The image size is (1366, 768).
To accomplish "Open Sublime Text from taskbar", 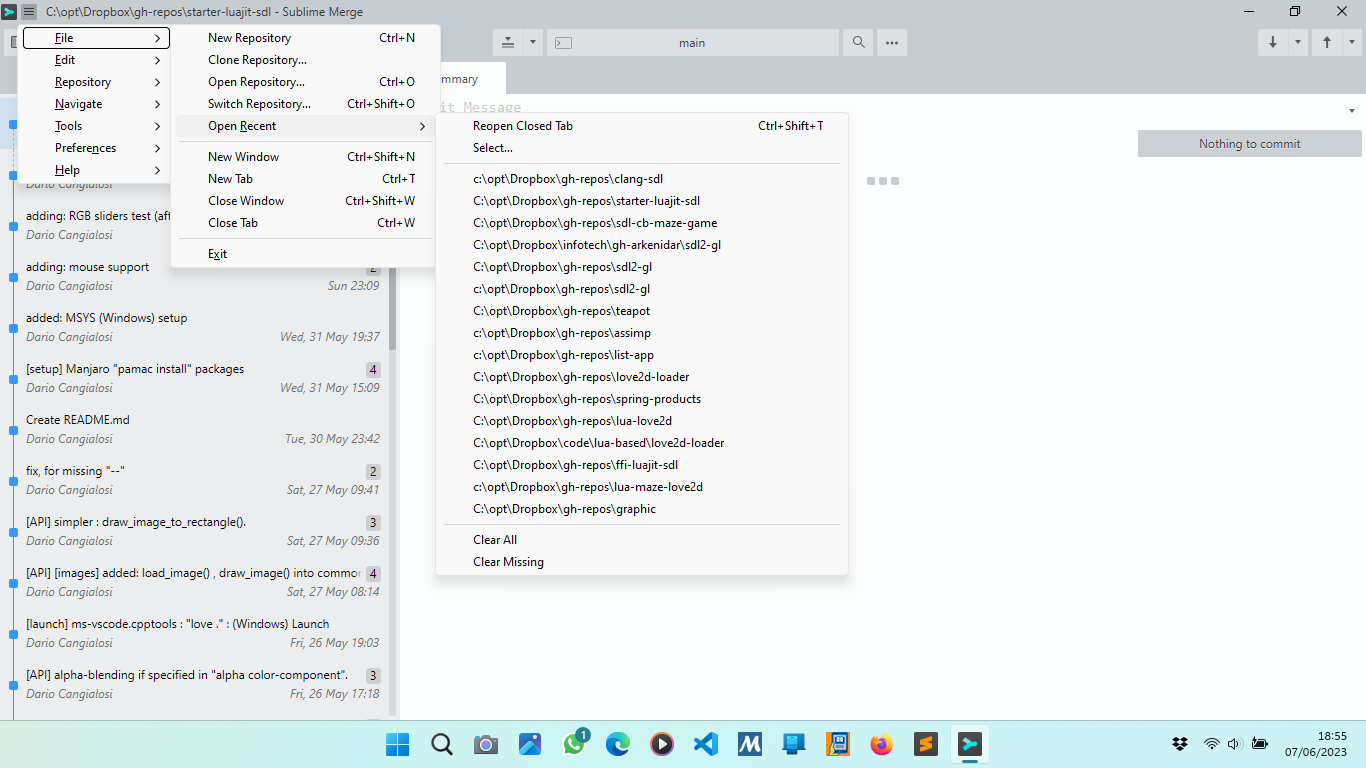I will 925,744.
